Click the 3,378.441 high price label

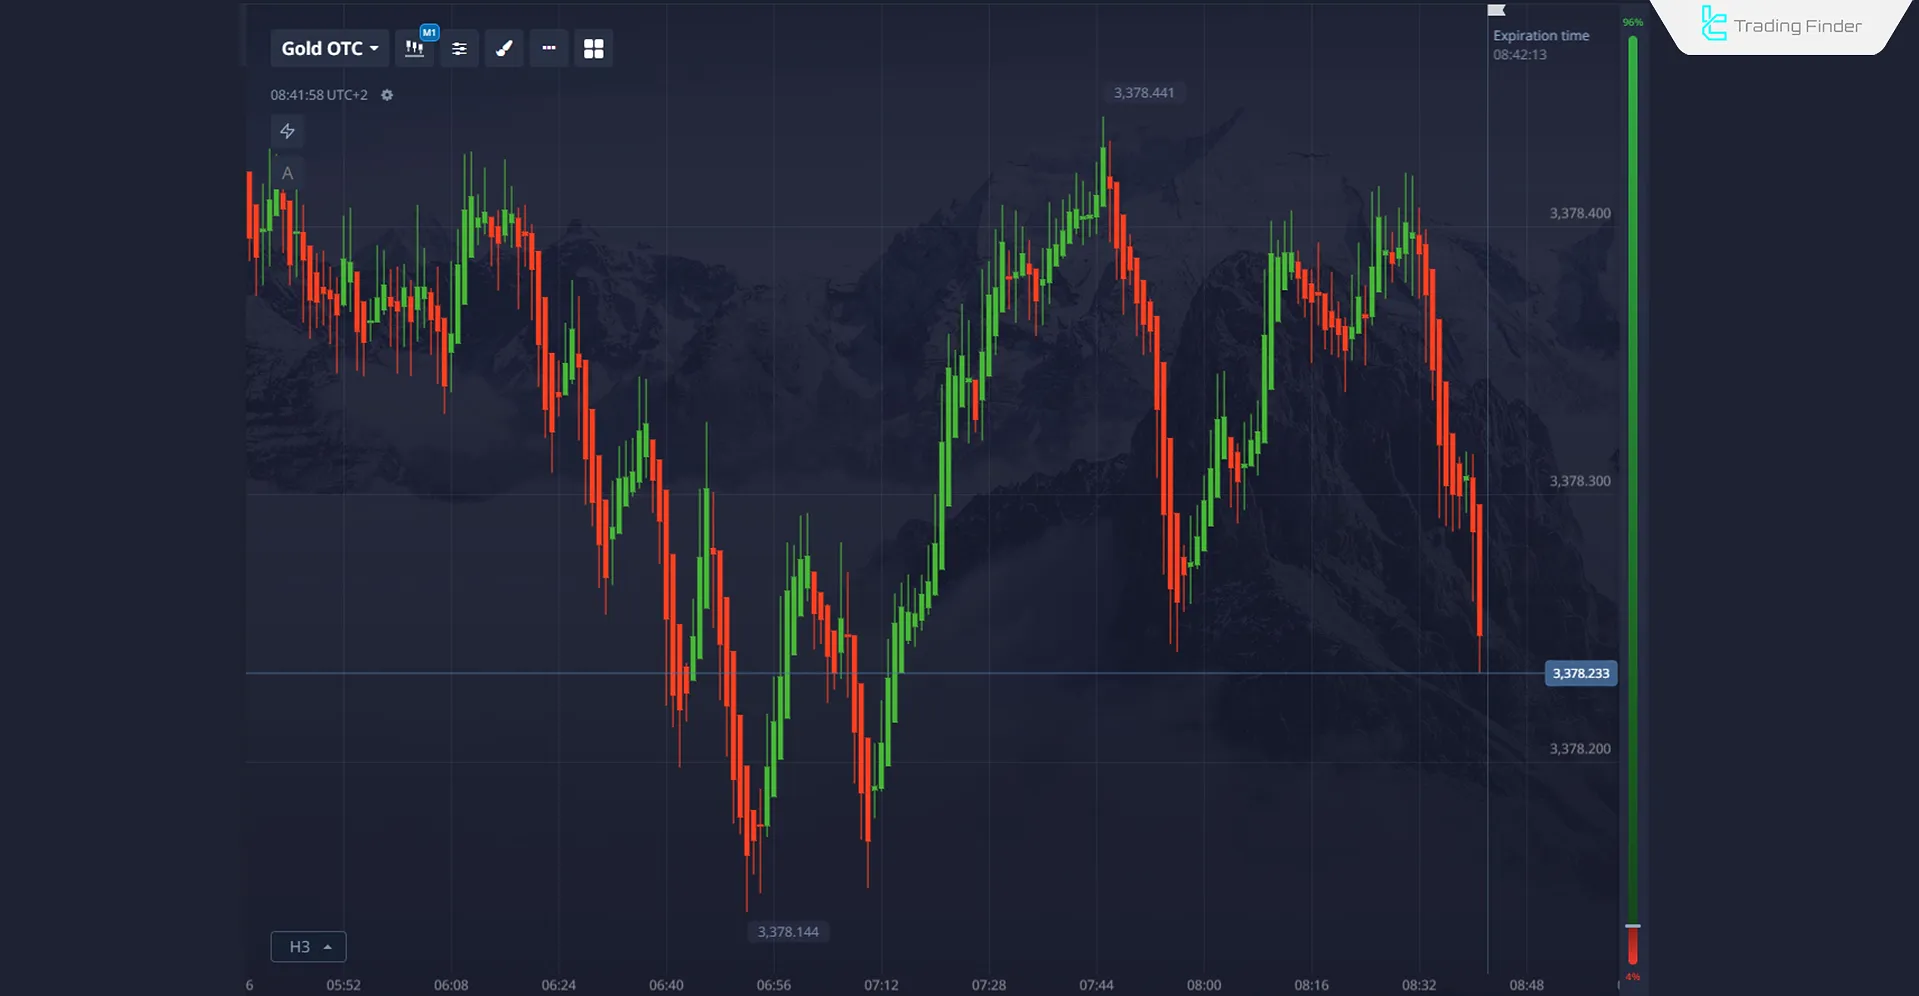point(1143,93)
